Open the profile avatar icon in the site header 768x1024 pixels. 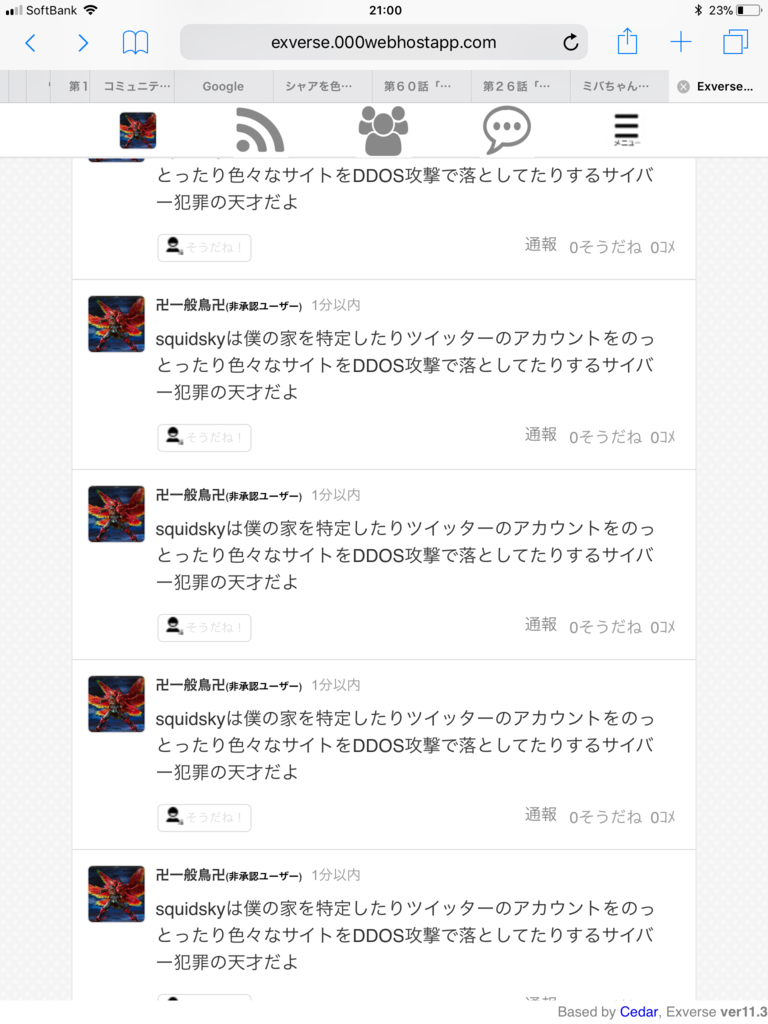click(x=138, y=130)
